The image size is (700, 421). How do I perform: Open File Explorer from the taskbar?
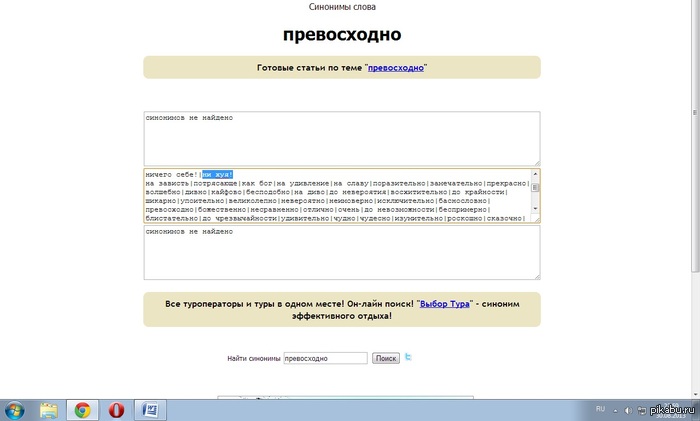point(49,410)
